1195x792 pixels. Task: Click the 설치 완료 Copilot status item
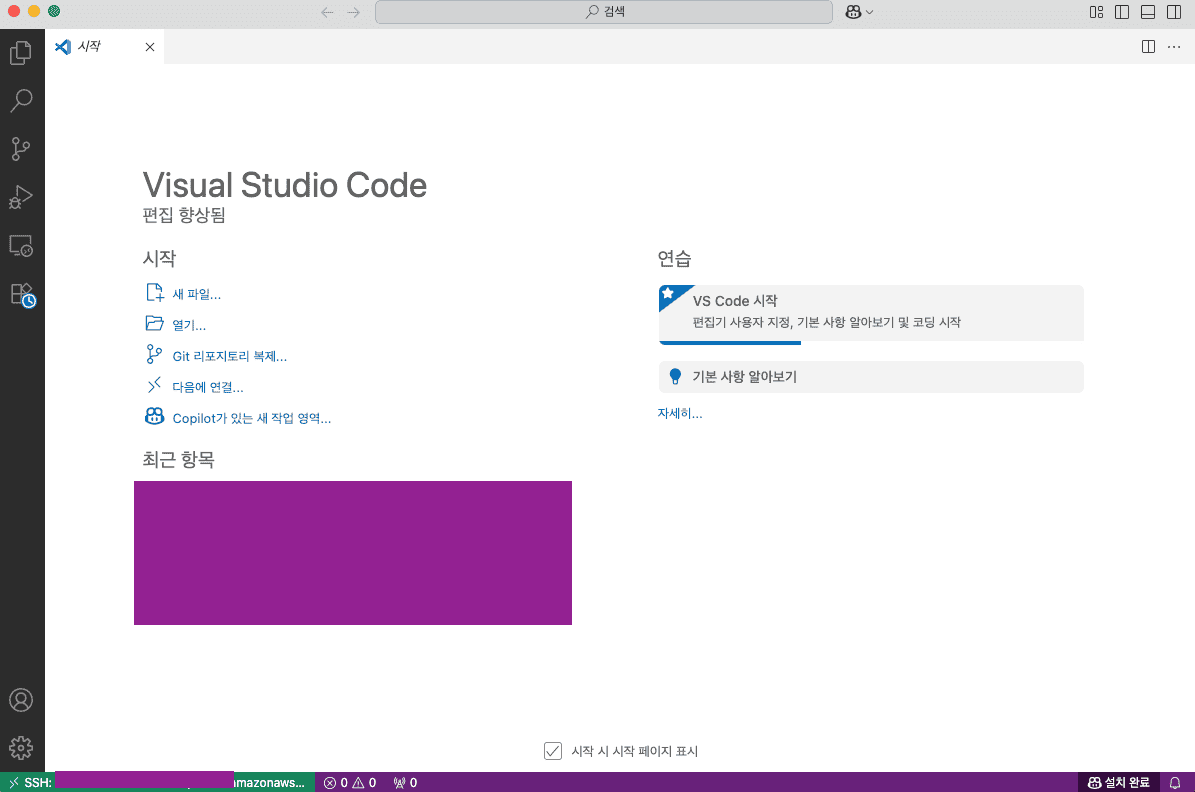click(1119, 783)
